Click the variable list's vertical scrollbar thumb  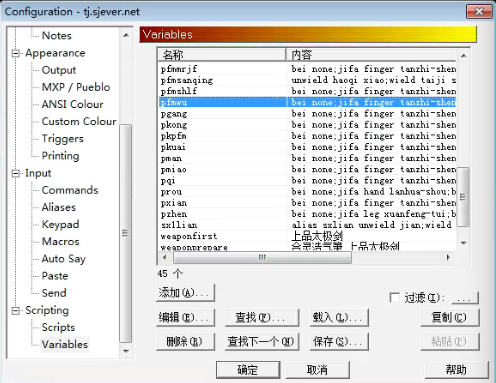pos(463,197)
